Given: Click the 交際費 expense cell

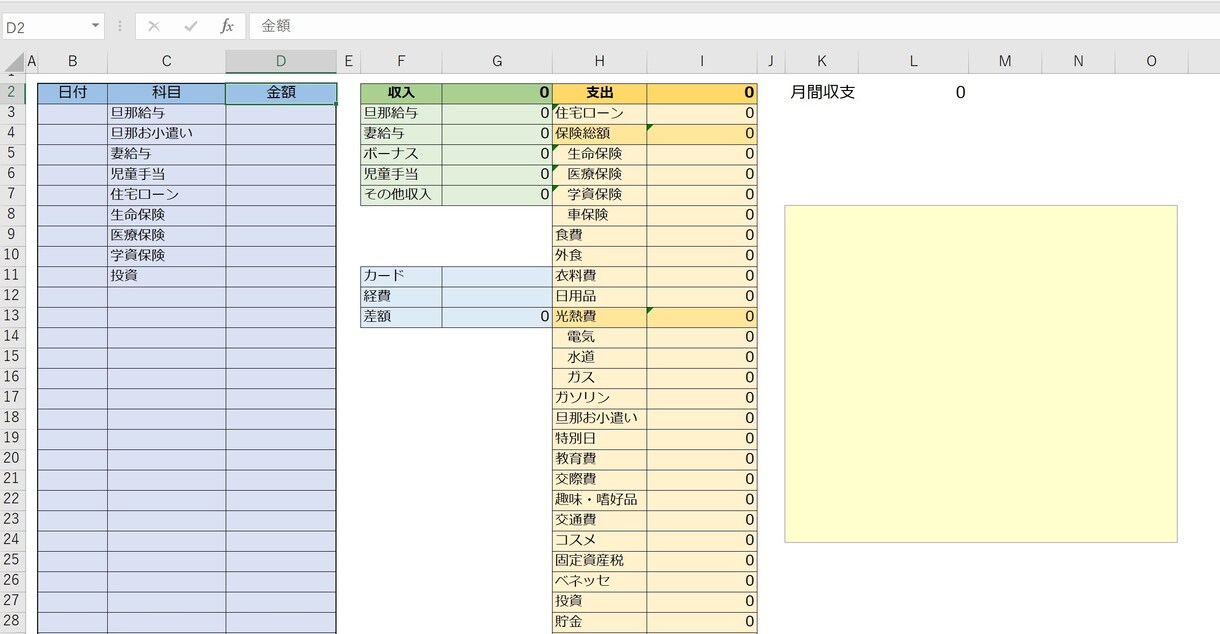Looking at the screenshot, I should [599, 479].
